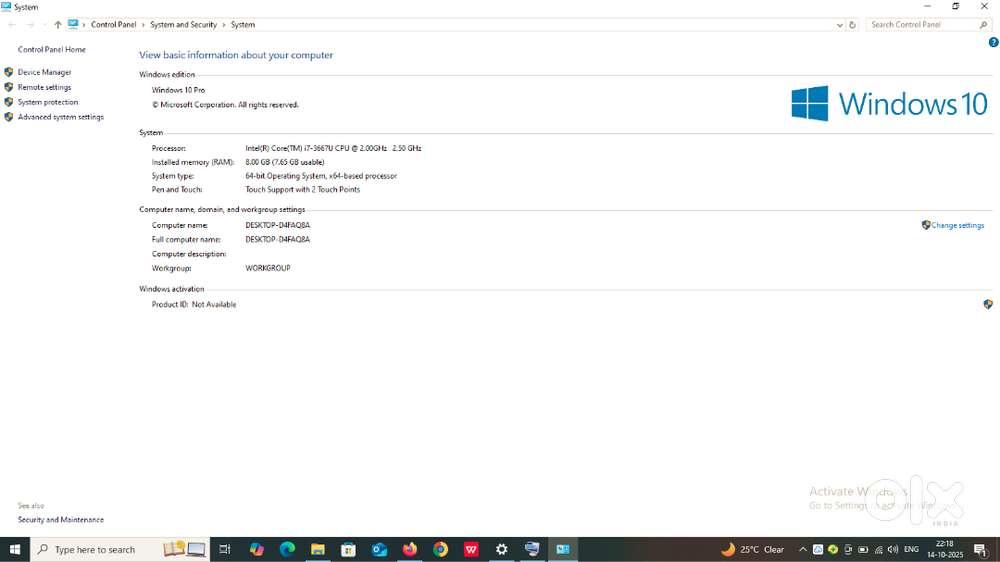This screenshot has height=562, width=1000.
Task: Open Firefox from the taskbar
Action: click(410, 549)
